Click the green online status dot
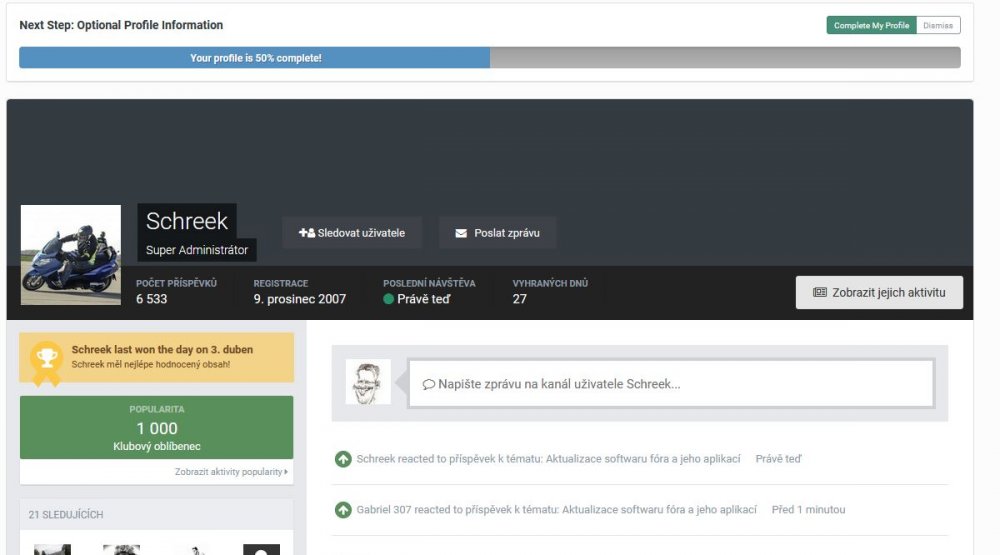Viewport: 1000px width, 555px height. [x=388, y=299]
